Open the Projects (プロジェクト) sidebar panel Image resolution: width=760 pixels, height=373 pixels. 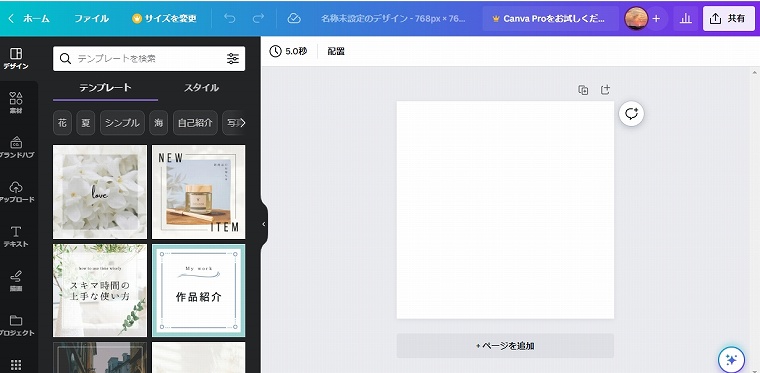[16, 326]
